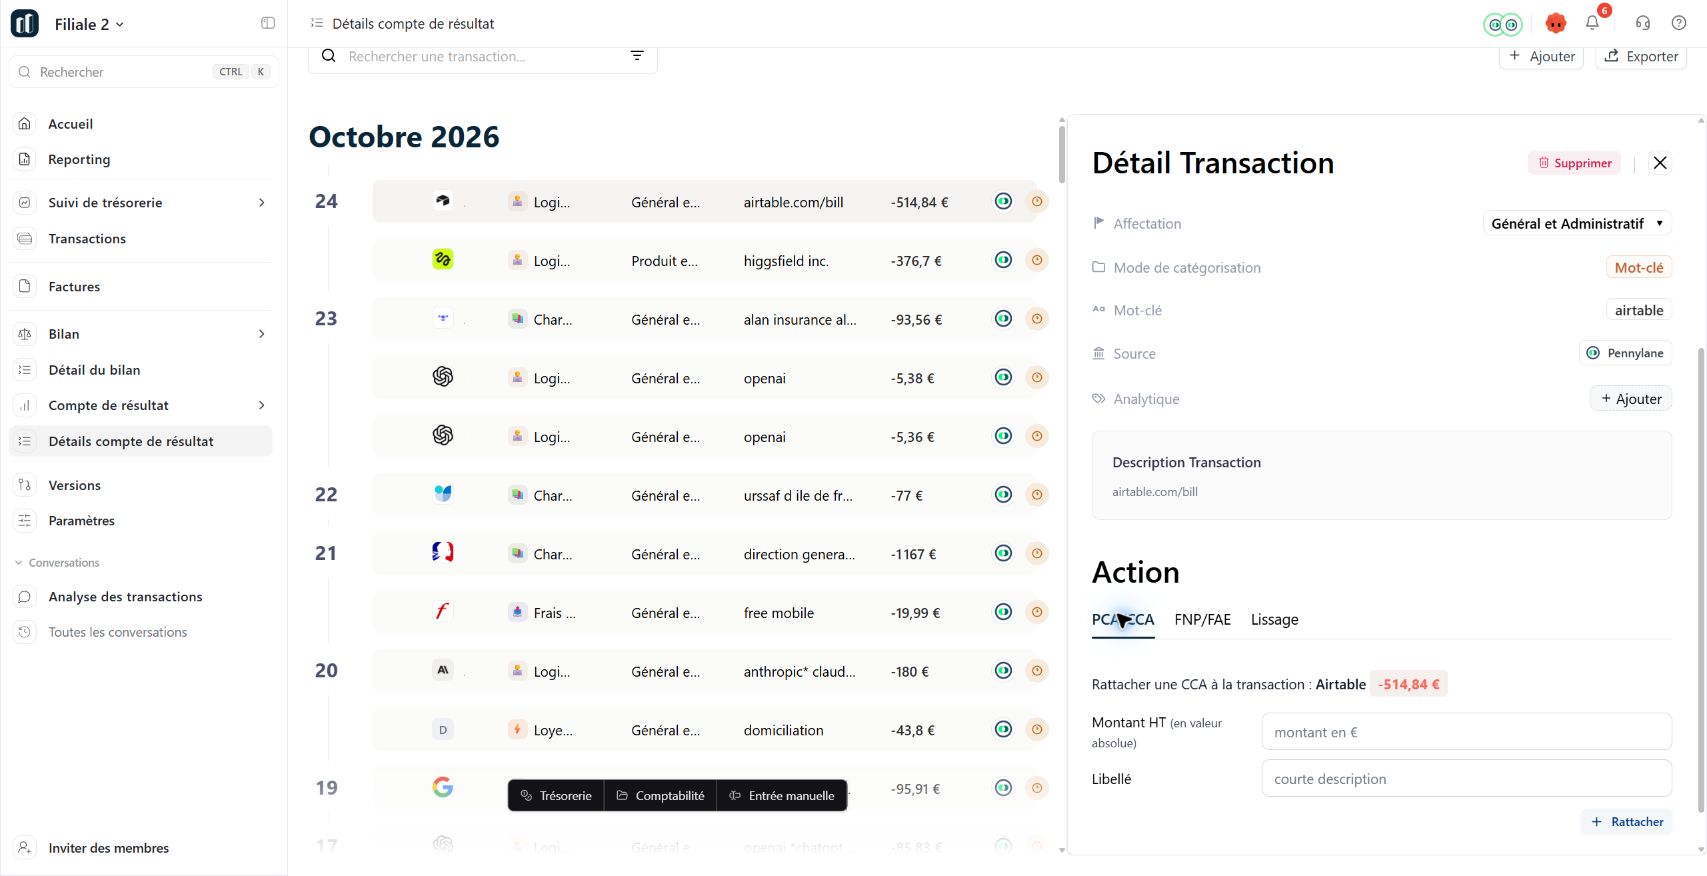This screenshot has height=876, width=1707.
Task: Open the Général et Administratif affectation dropdown
Action: (x=1577, y=224)
